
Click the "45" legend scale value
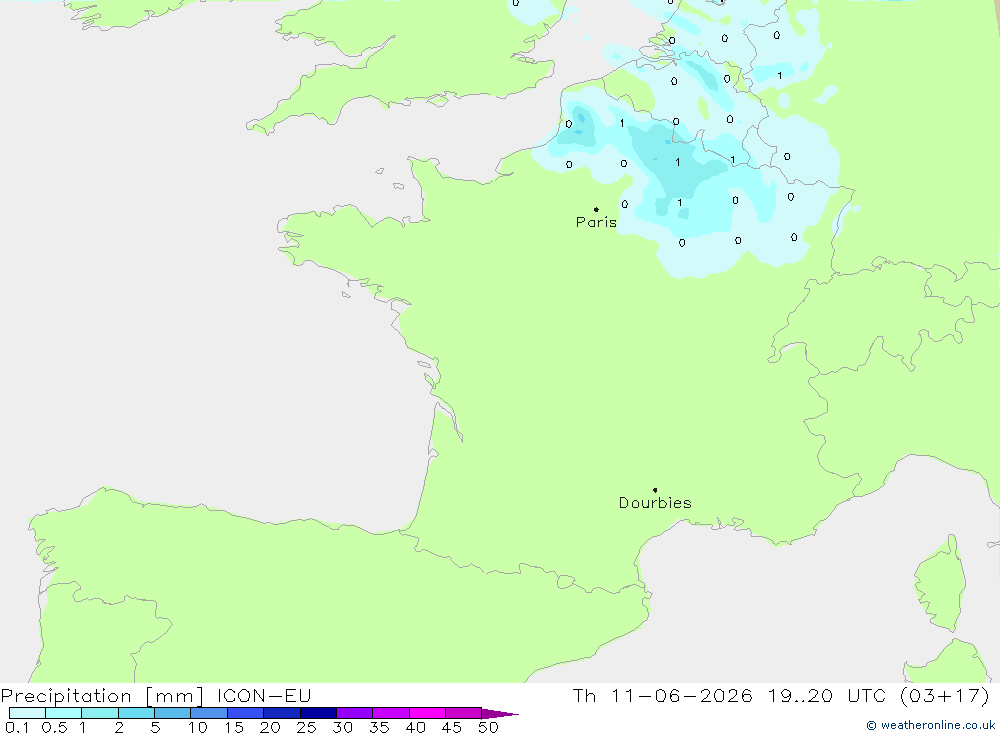(x=452, y=727)
